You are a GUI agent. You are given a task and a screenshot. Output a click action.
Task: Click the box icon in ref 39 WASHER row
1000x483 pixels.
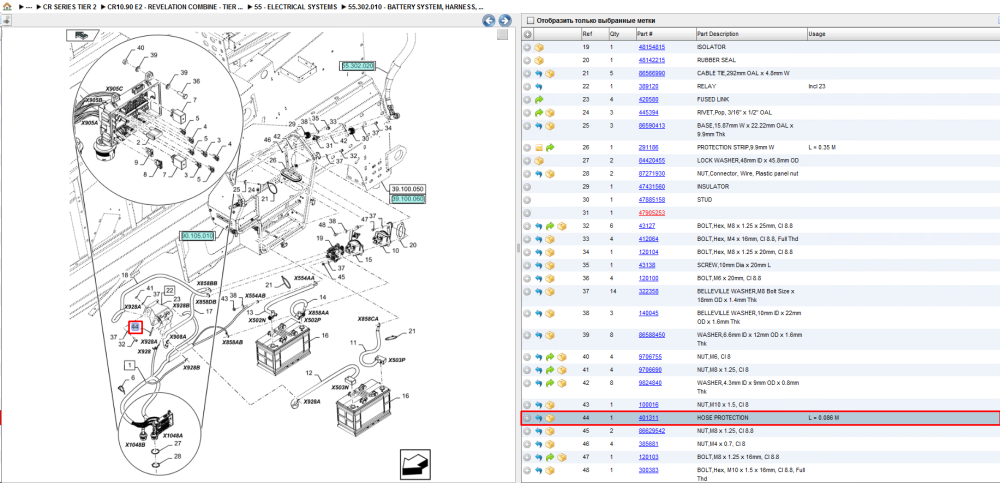click(550, 334)
